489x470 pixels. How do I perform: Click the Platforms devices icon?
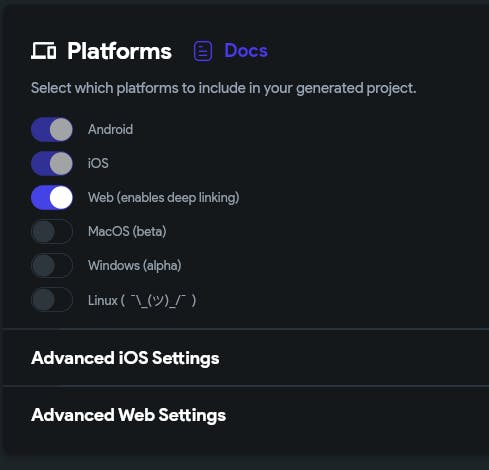tap(44, 51)
